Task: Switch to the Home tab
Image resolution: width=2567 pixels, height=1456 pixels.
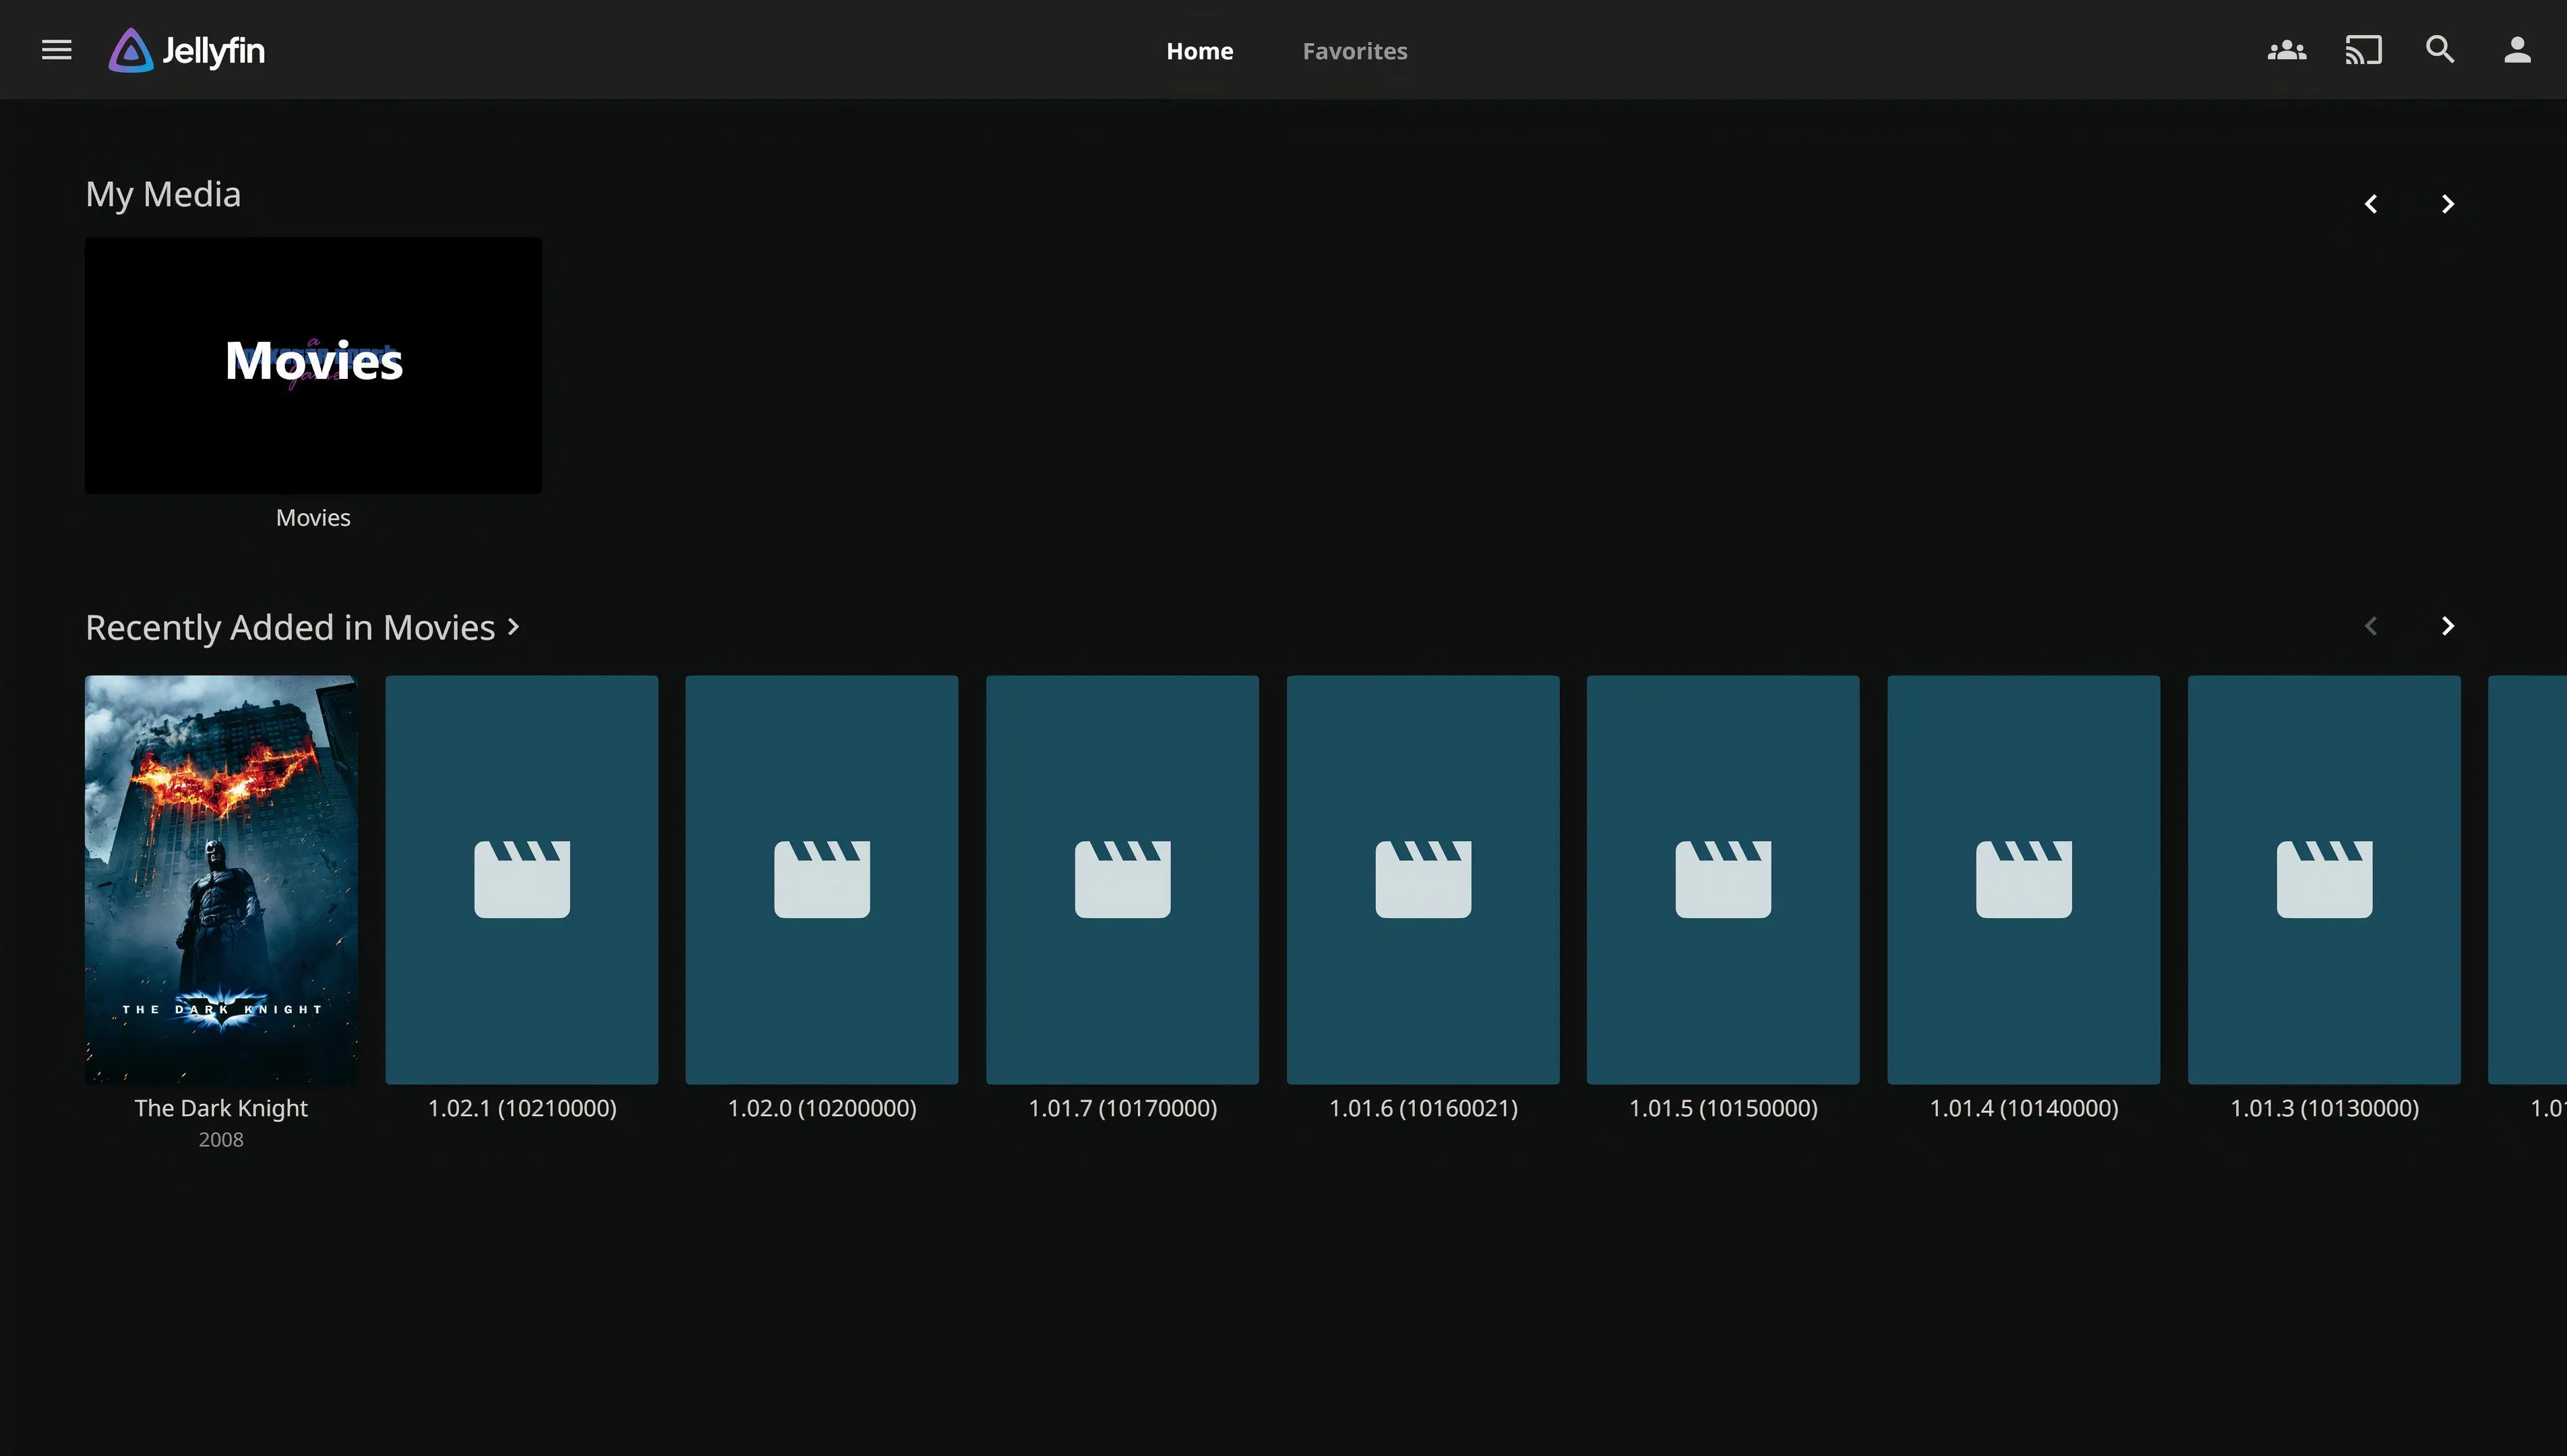Action: (1199, 51)
